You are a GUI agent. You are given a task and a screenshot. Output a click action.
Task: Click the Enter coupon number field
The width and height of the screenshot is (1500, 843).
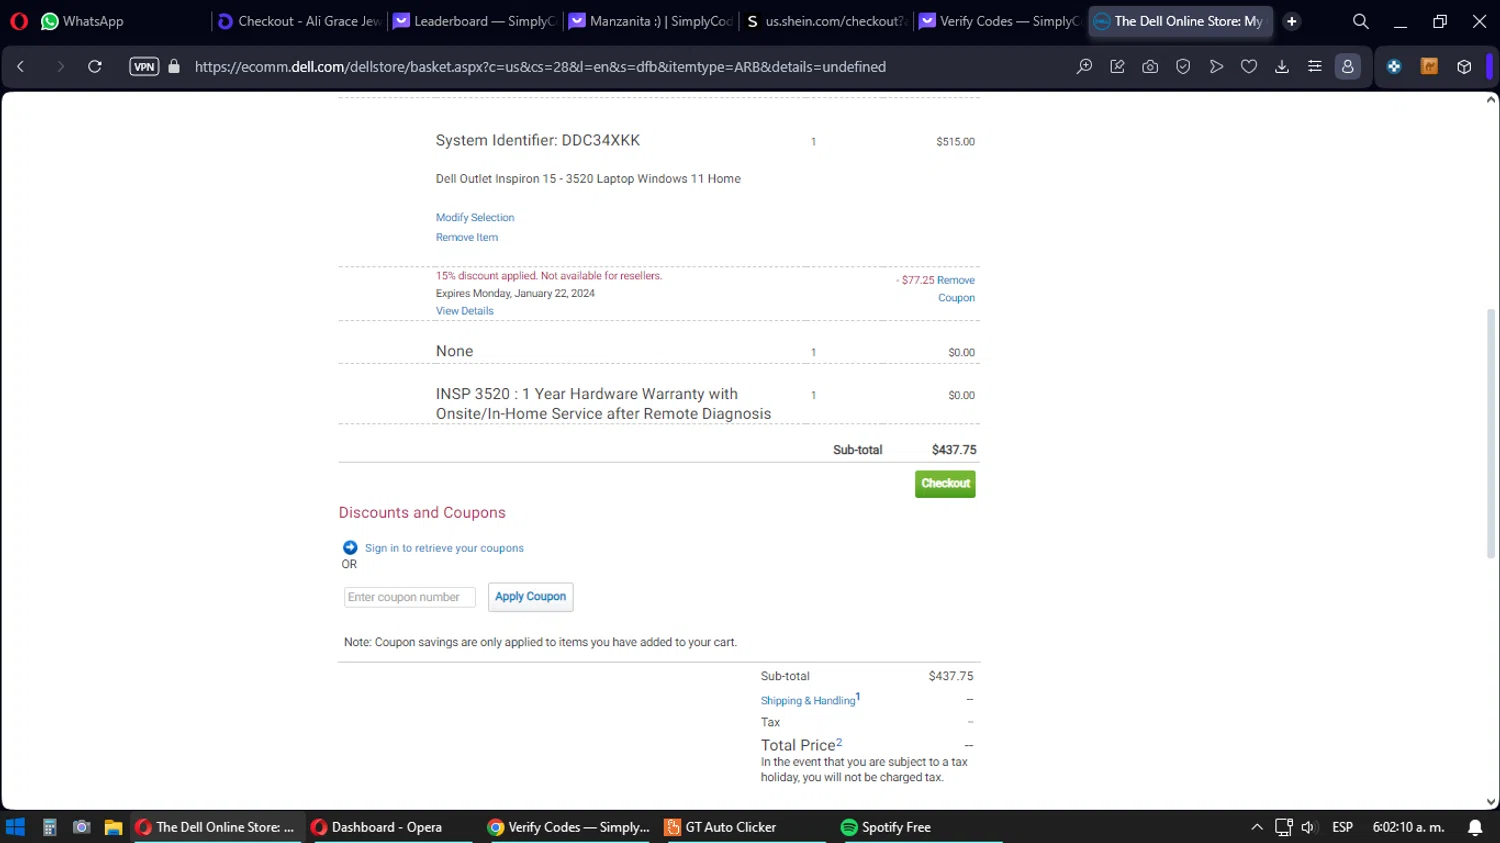pyautogui.click(x=409, y=597)
